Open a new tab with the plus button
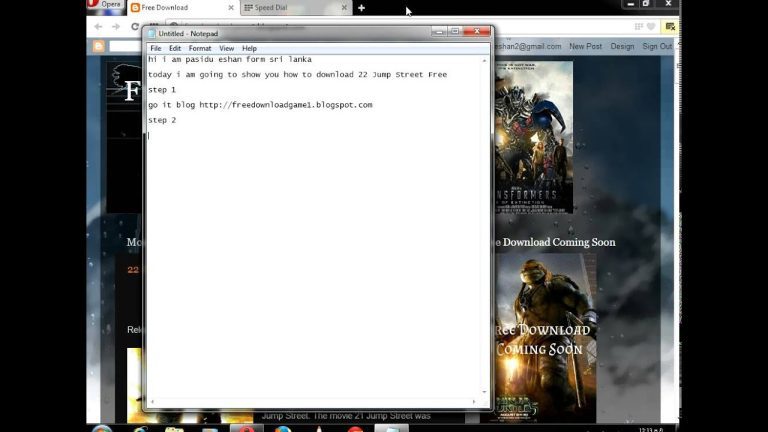 [x=361, y=8]
